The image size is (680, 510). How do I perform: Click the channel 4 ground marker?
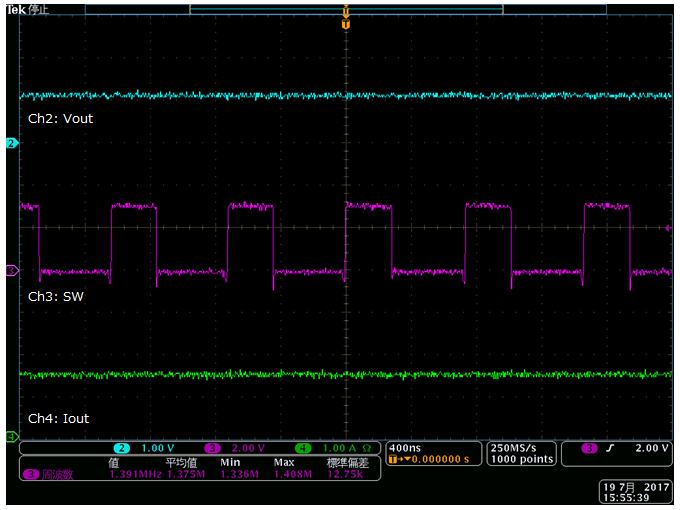(x=12, y=436)
